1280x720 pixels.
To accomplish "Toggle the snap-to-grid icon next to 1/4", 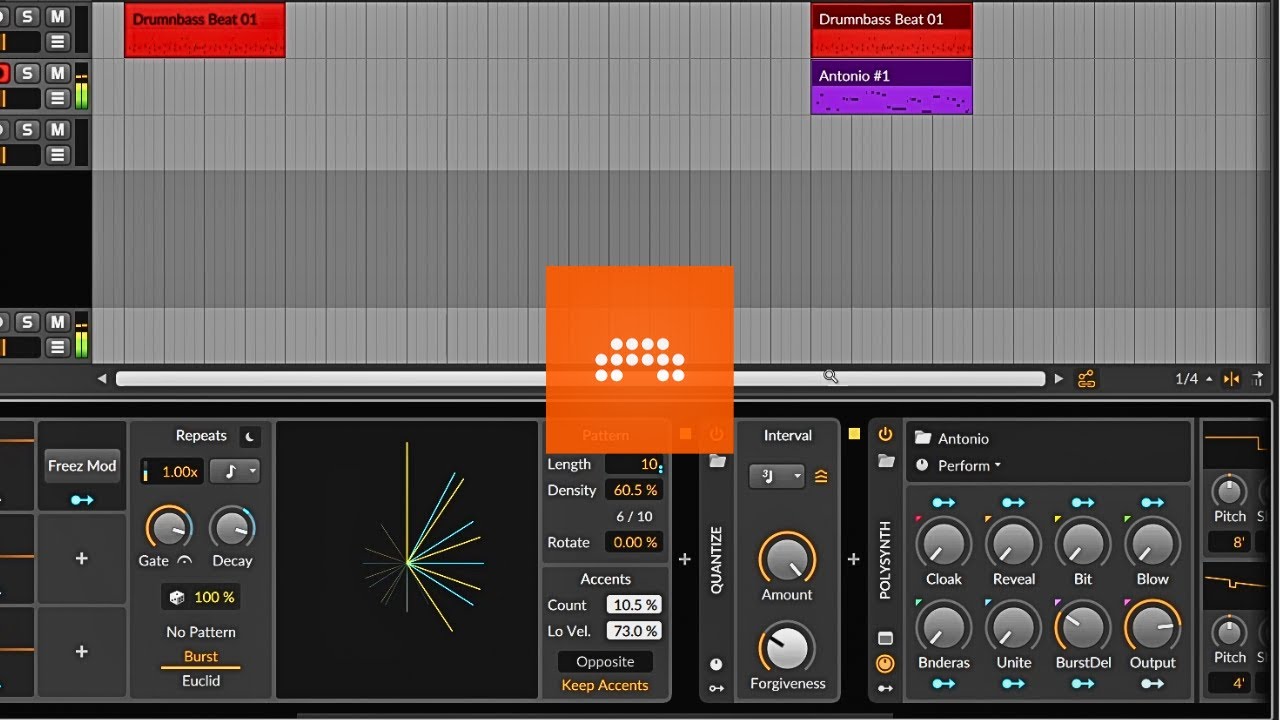I will [1232, 379].
